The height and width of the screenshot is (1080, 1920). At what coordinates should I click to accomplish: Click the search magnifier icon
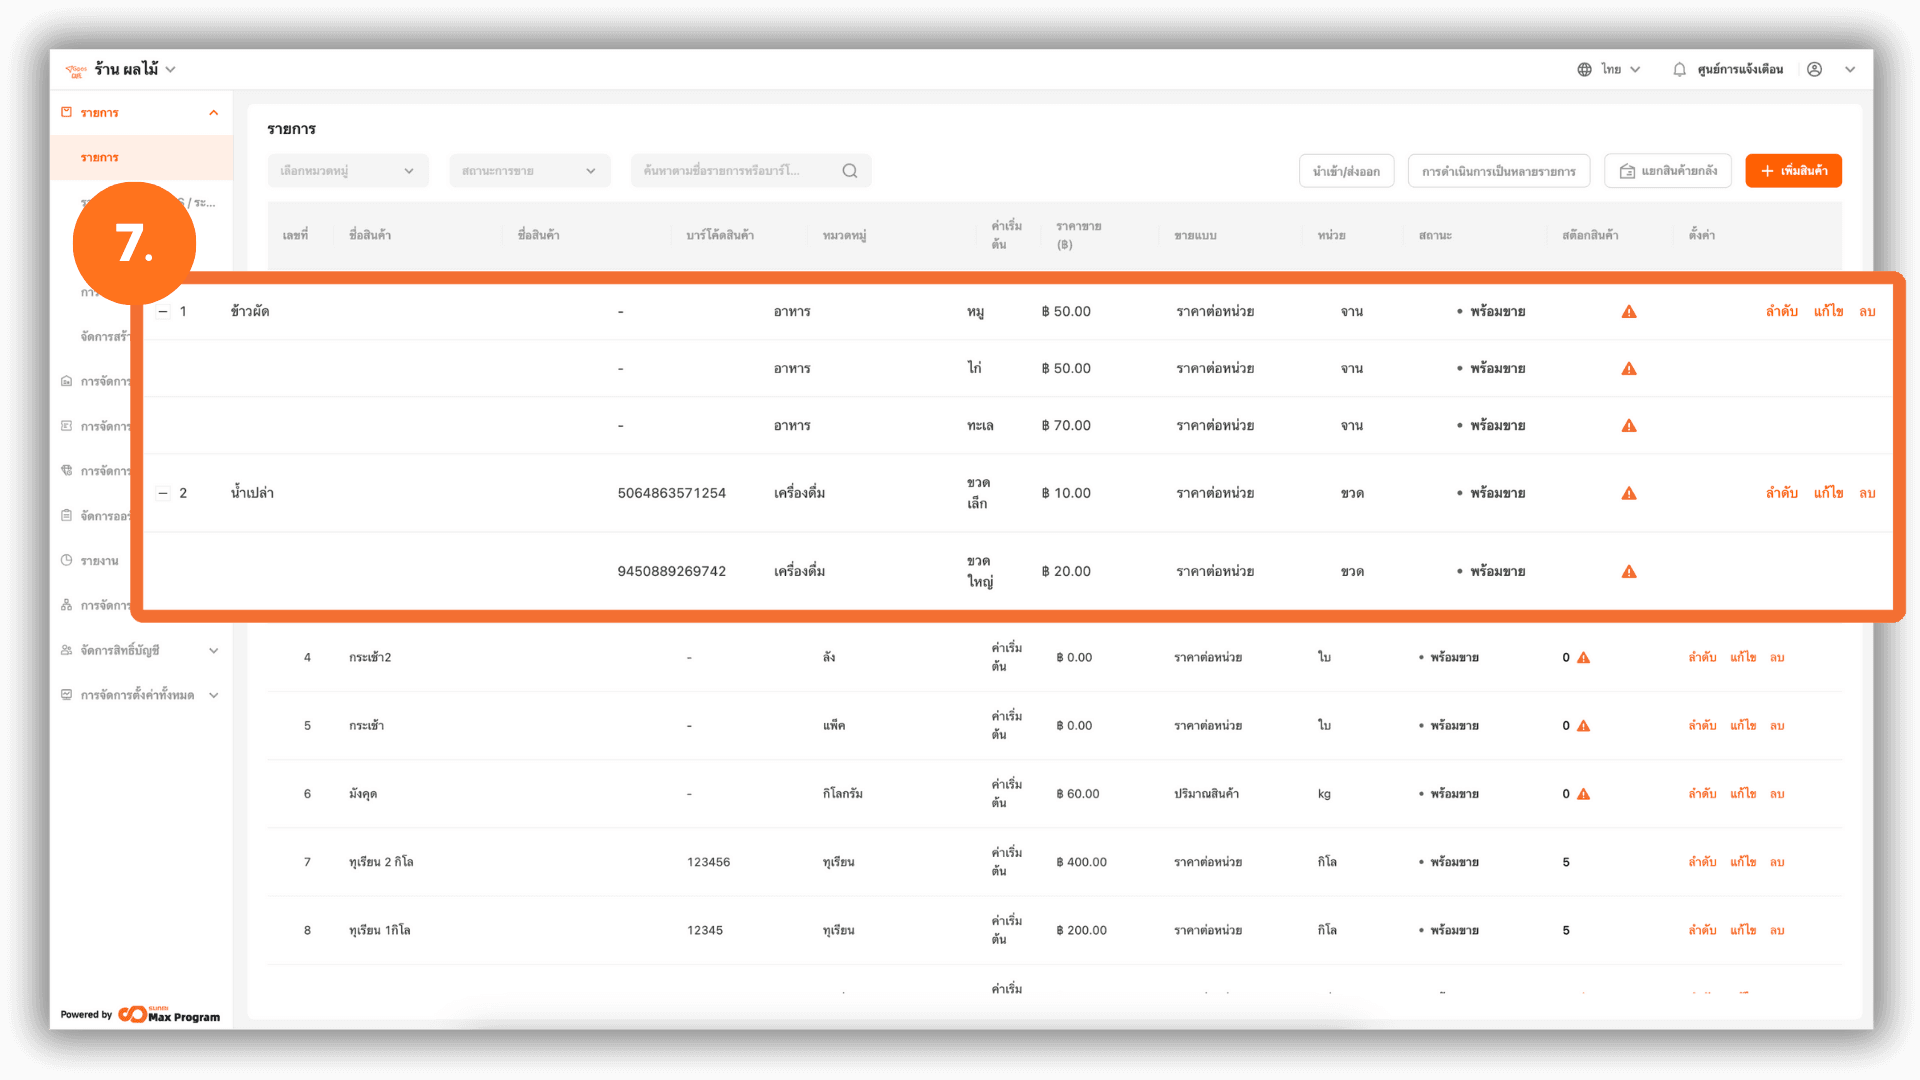point(850,171)
